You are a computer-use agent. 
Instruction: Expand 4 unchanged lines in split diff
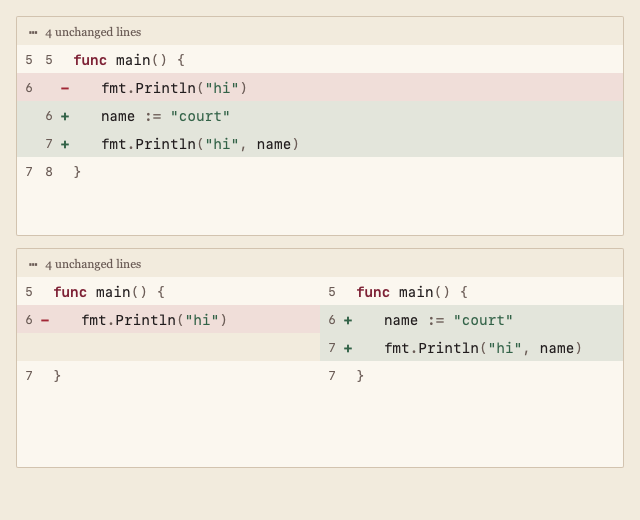click(320, 264)
